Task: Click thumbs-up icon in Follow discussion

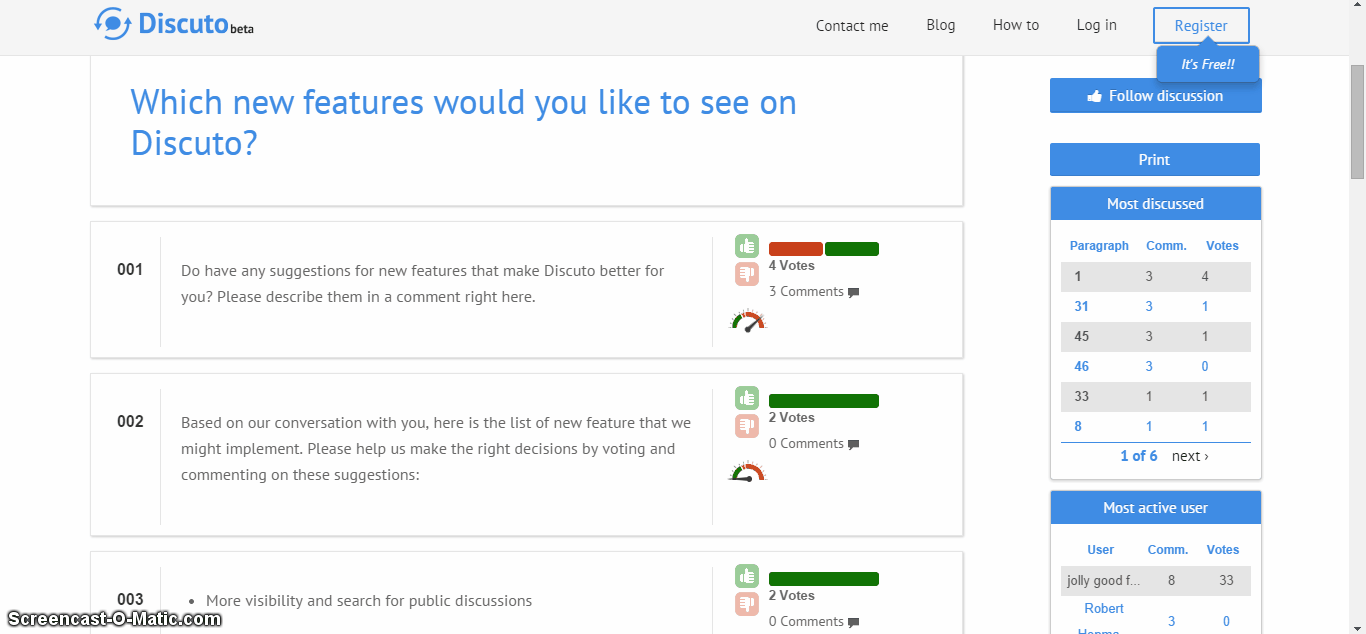Action: [1095, 96]
